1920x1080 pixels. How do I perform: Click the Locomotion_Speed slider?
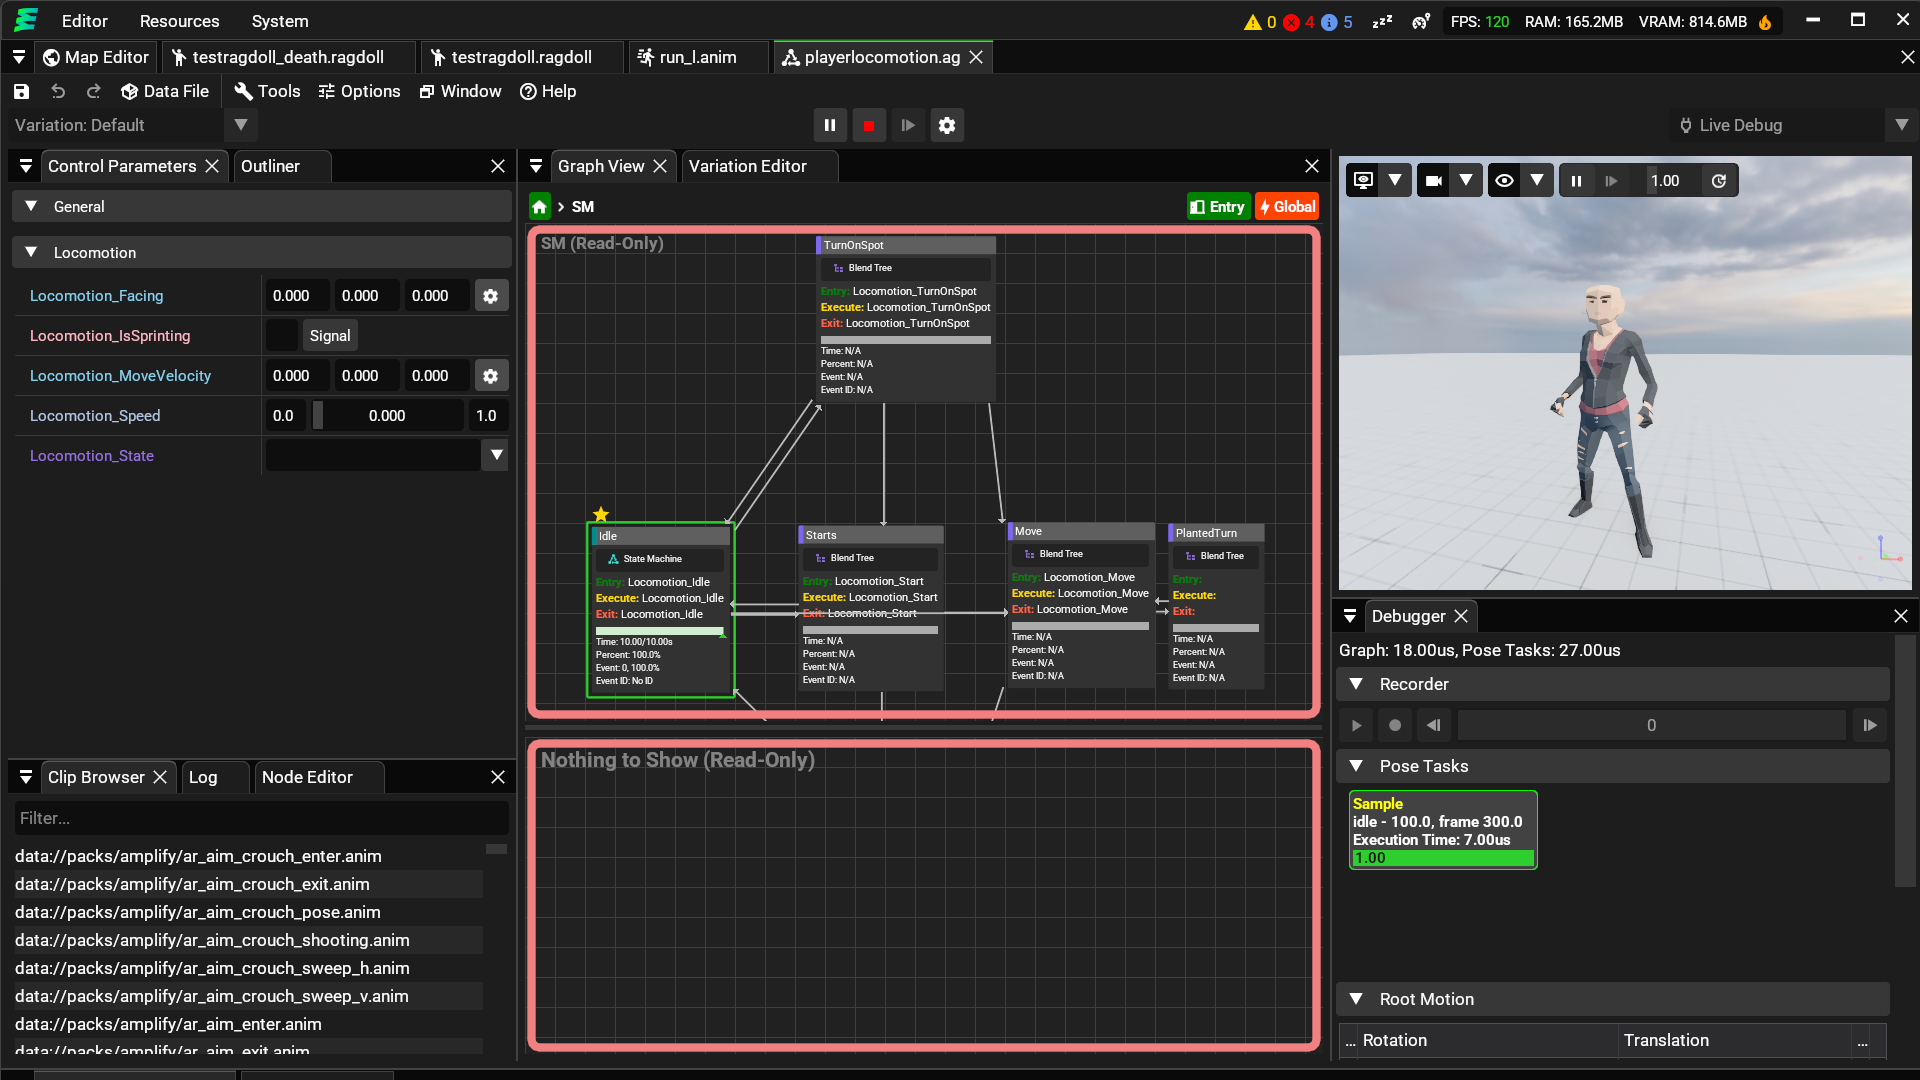(387, 415)
